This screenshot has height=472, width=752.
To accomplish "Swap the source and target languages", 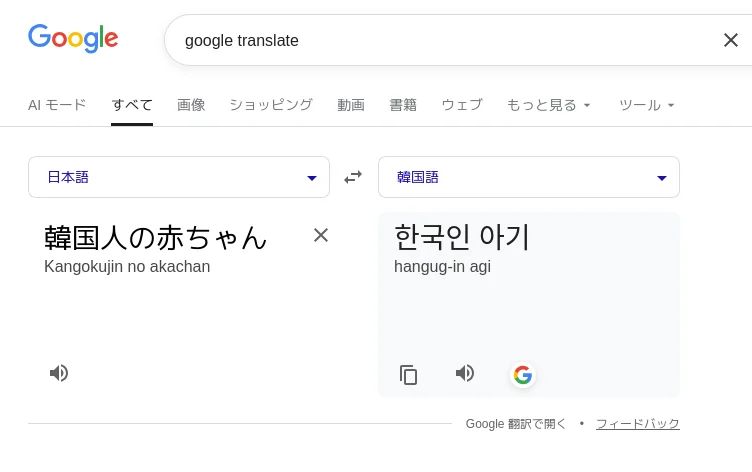I will [353, 177].
